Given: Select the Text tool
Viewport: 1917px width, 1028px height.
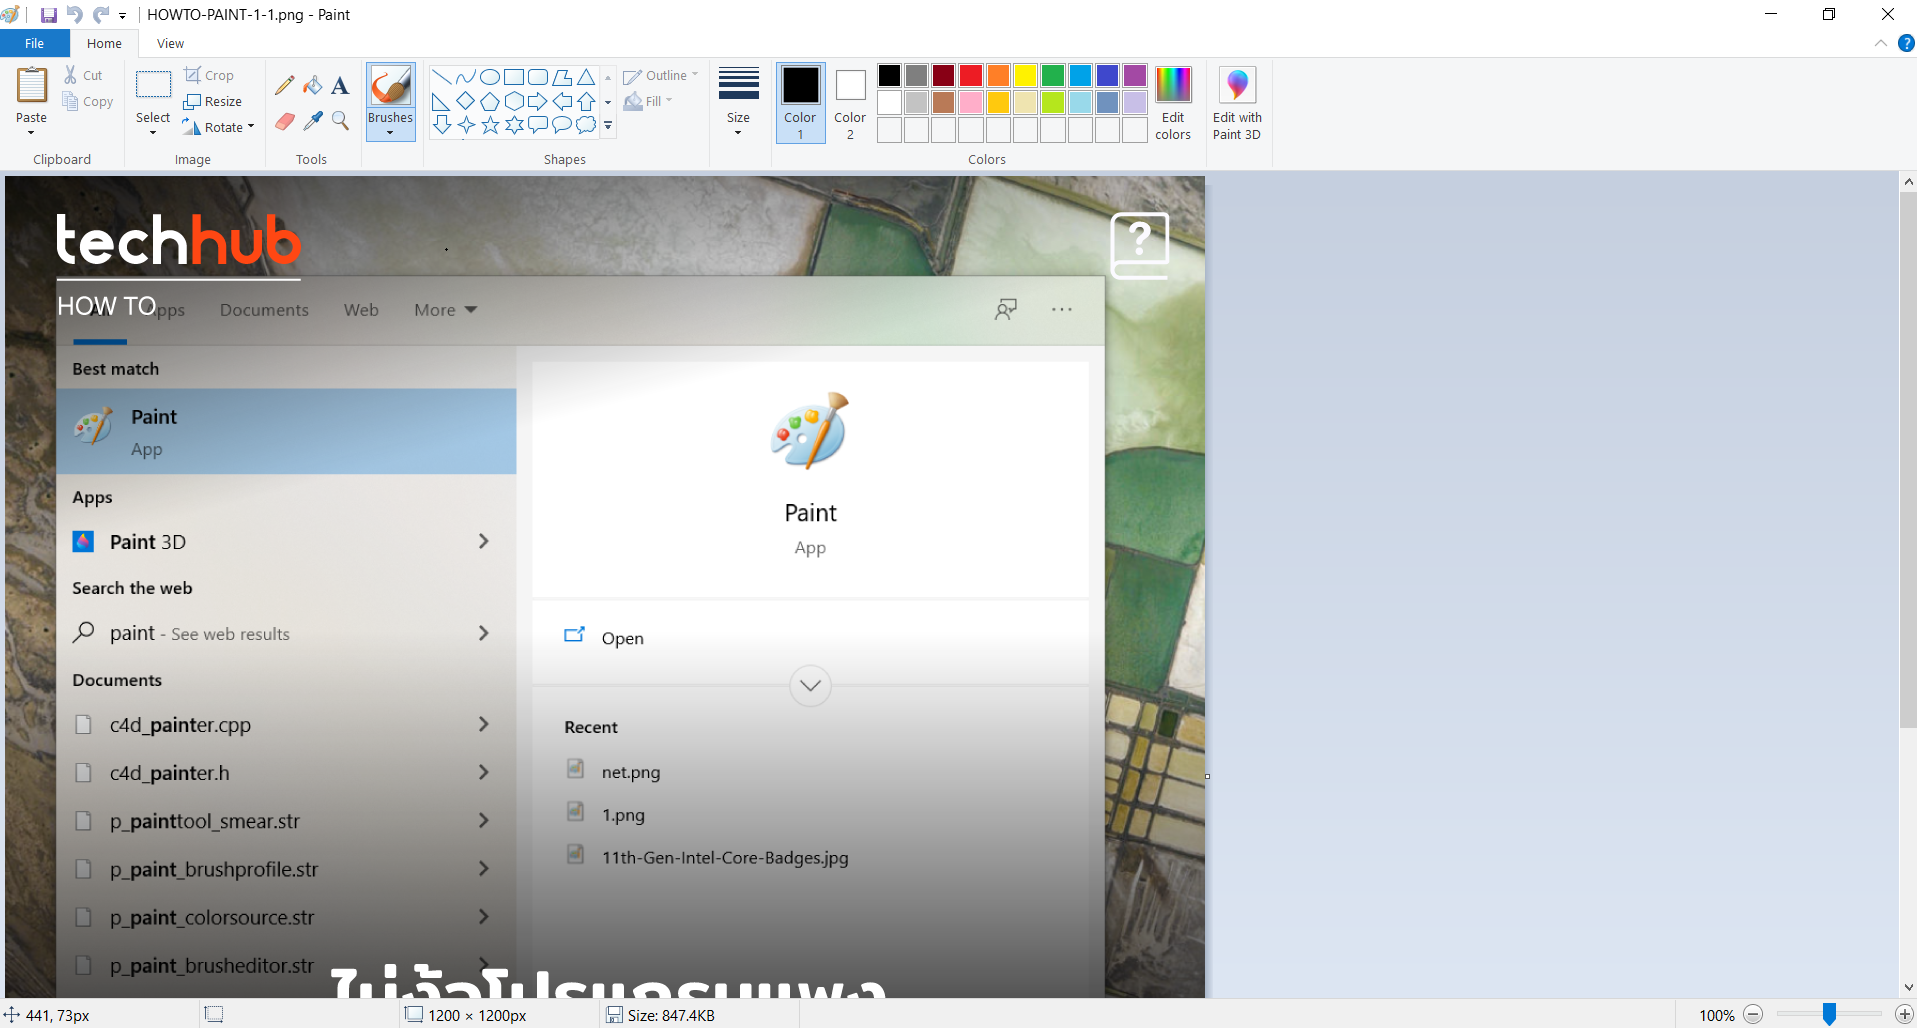Looking at the screenshot, I should click(x=340, y=86).
